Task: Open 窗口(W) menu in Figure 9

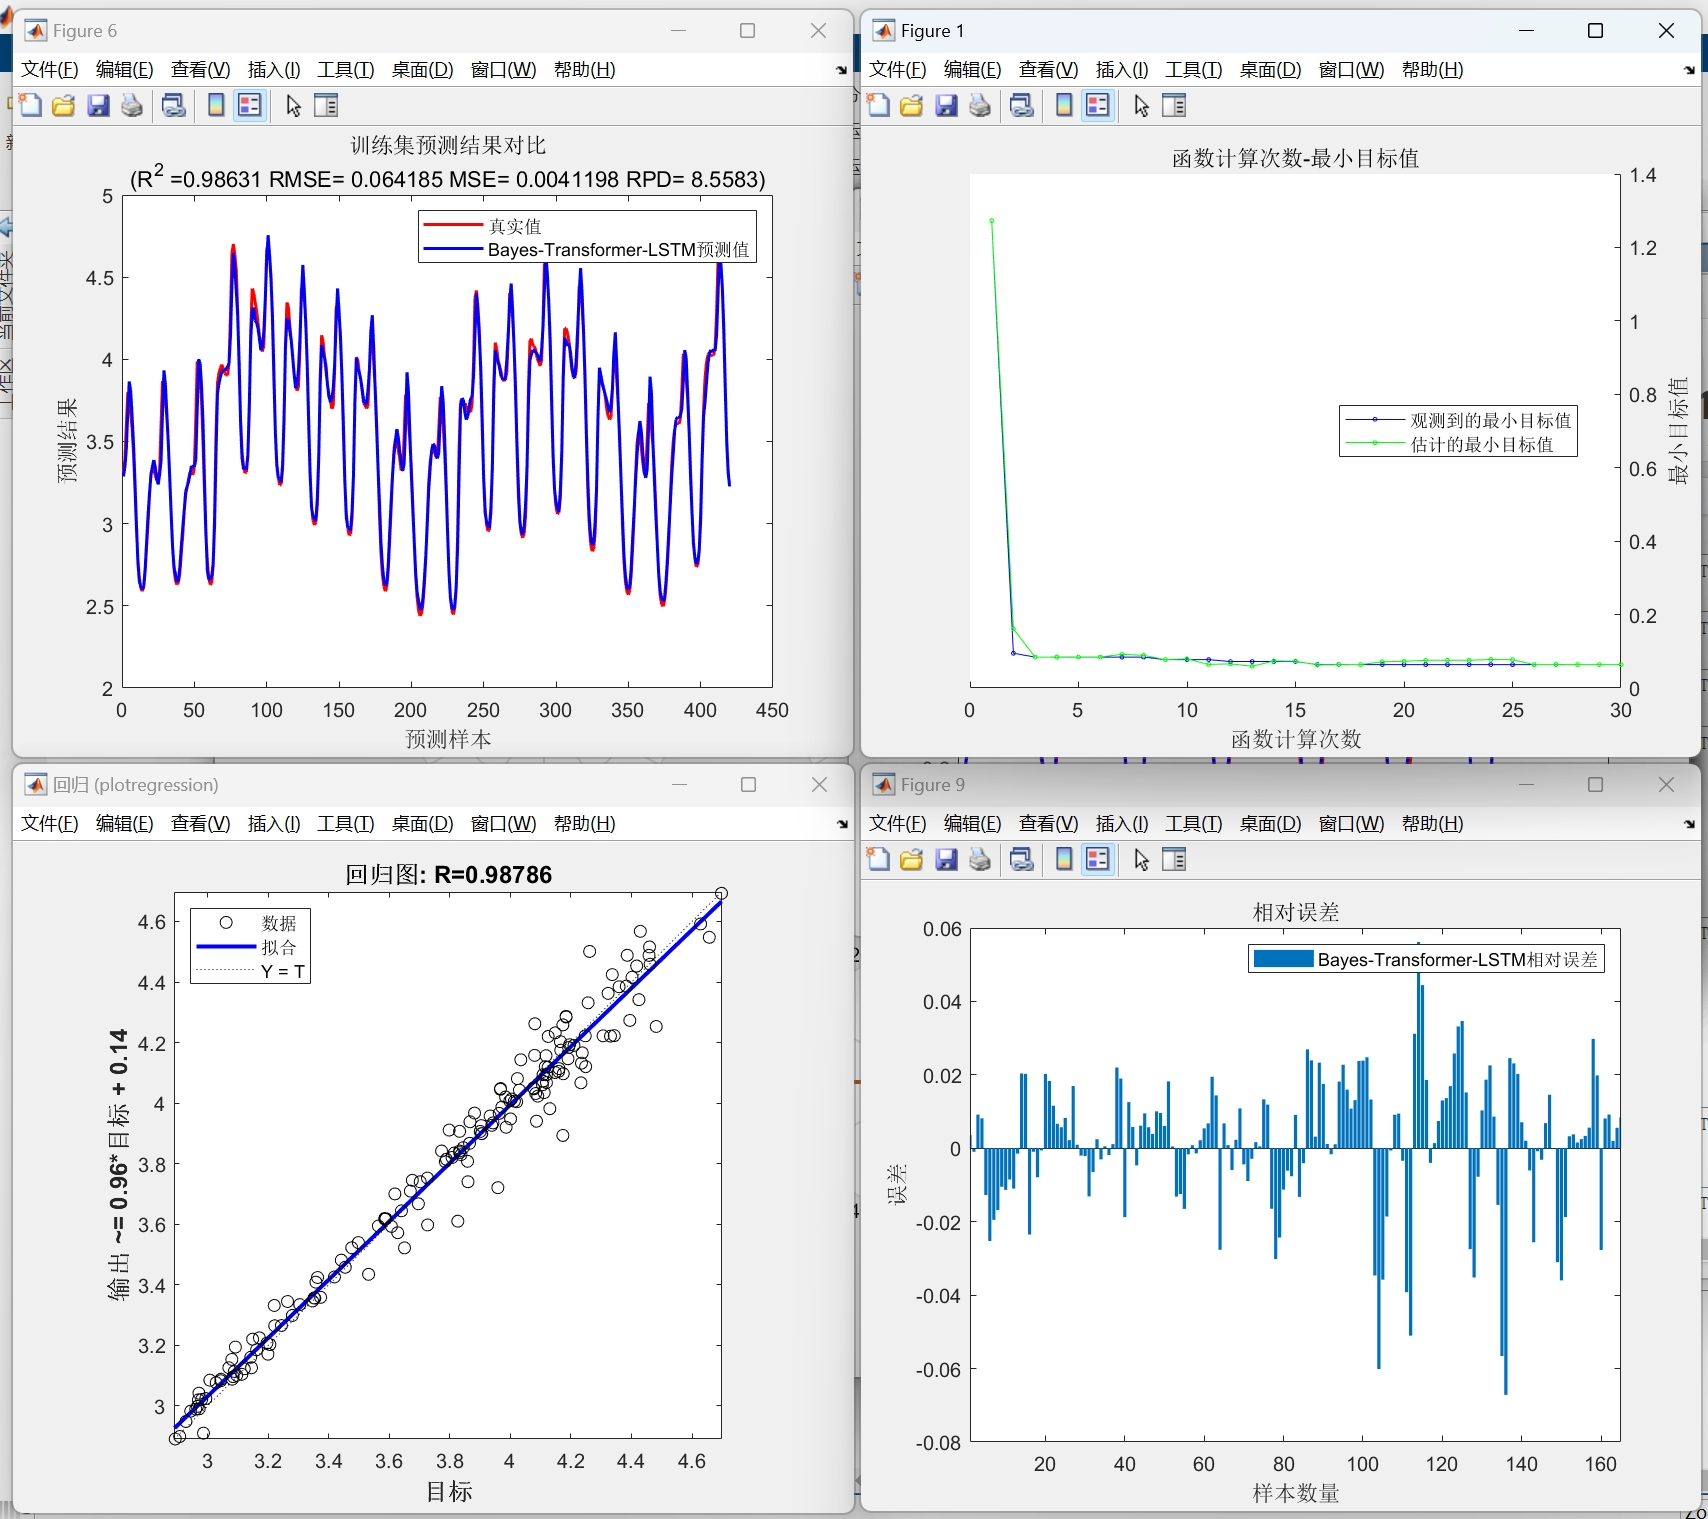Action: coord(1351,823)
